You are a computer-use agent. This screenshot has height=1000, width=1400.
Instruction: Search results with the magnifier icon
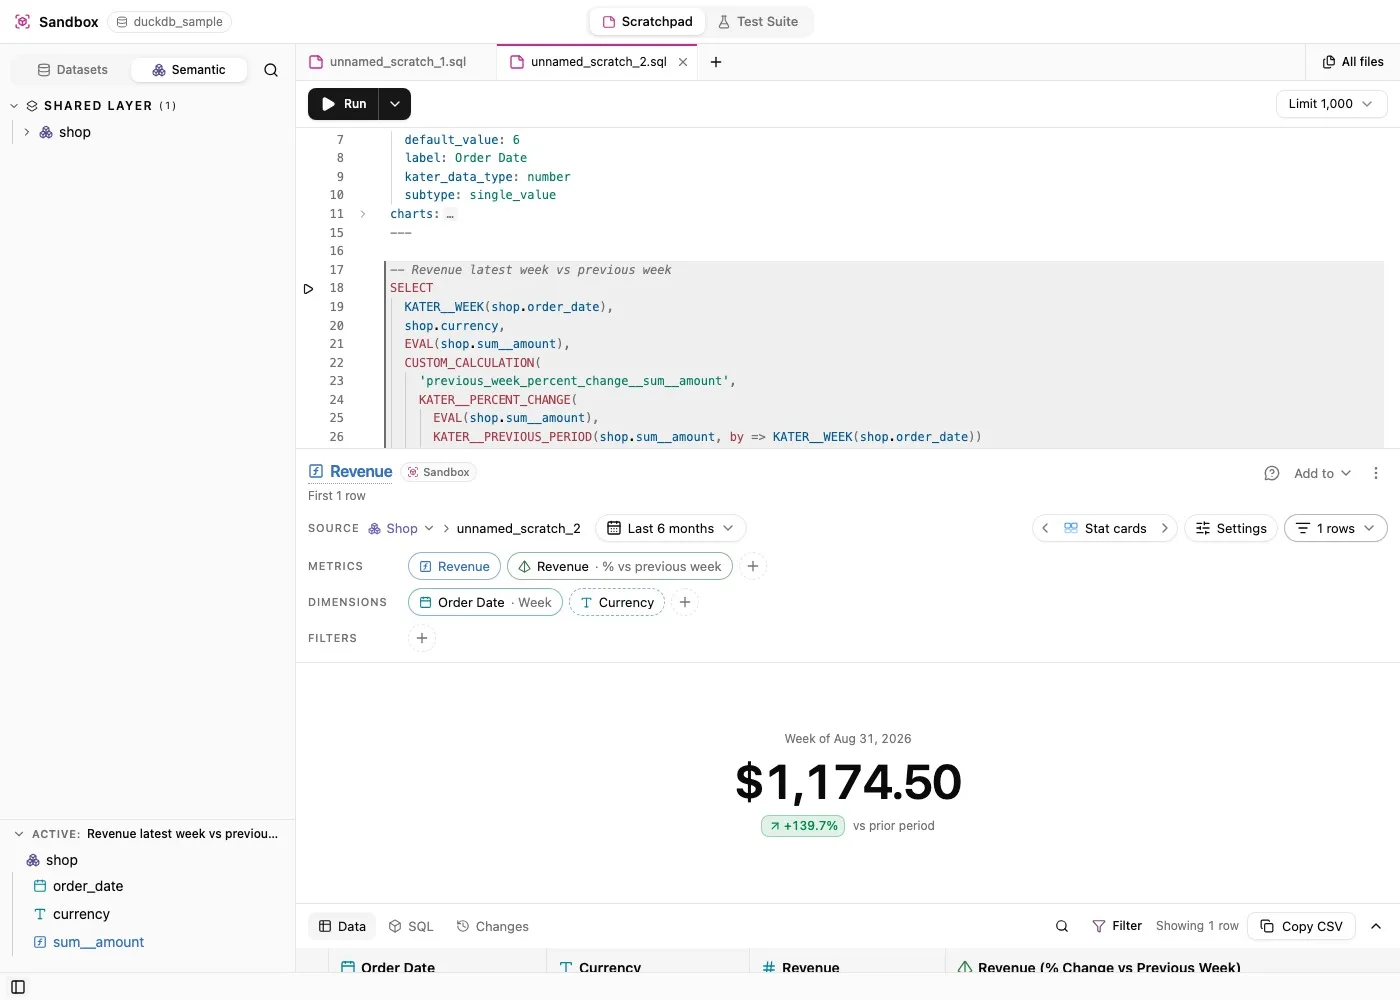1062,926
